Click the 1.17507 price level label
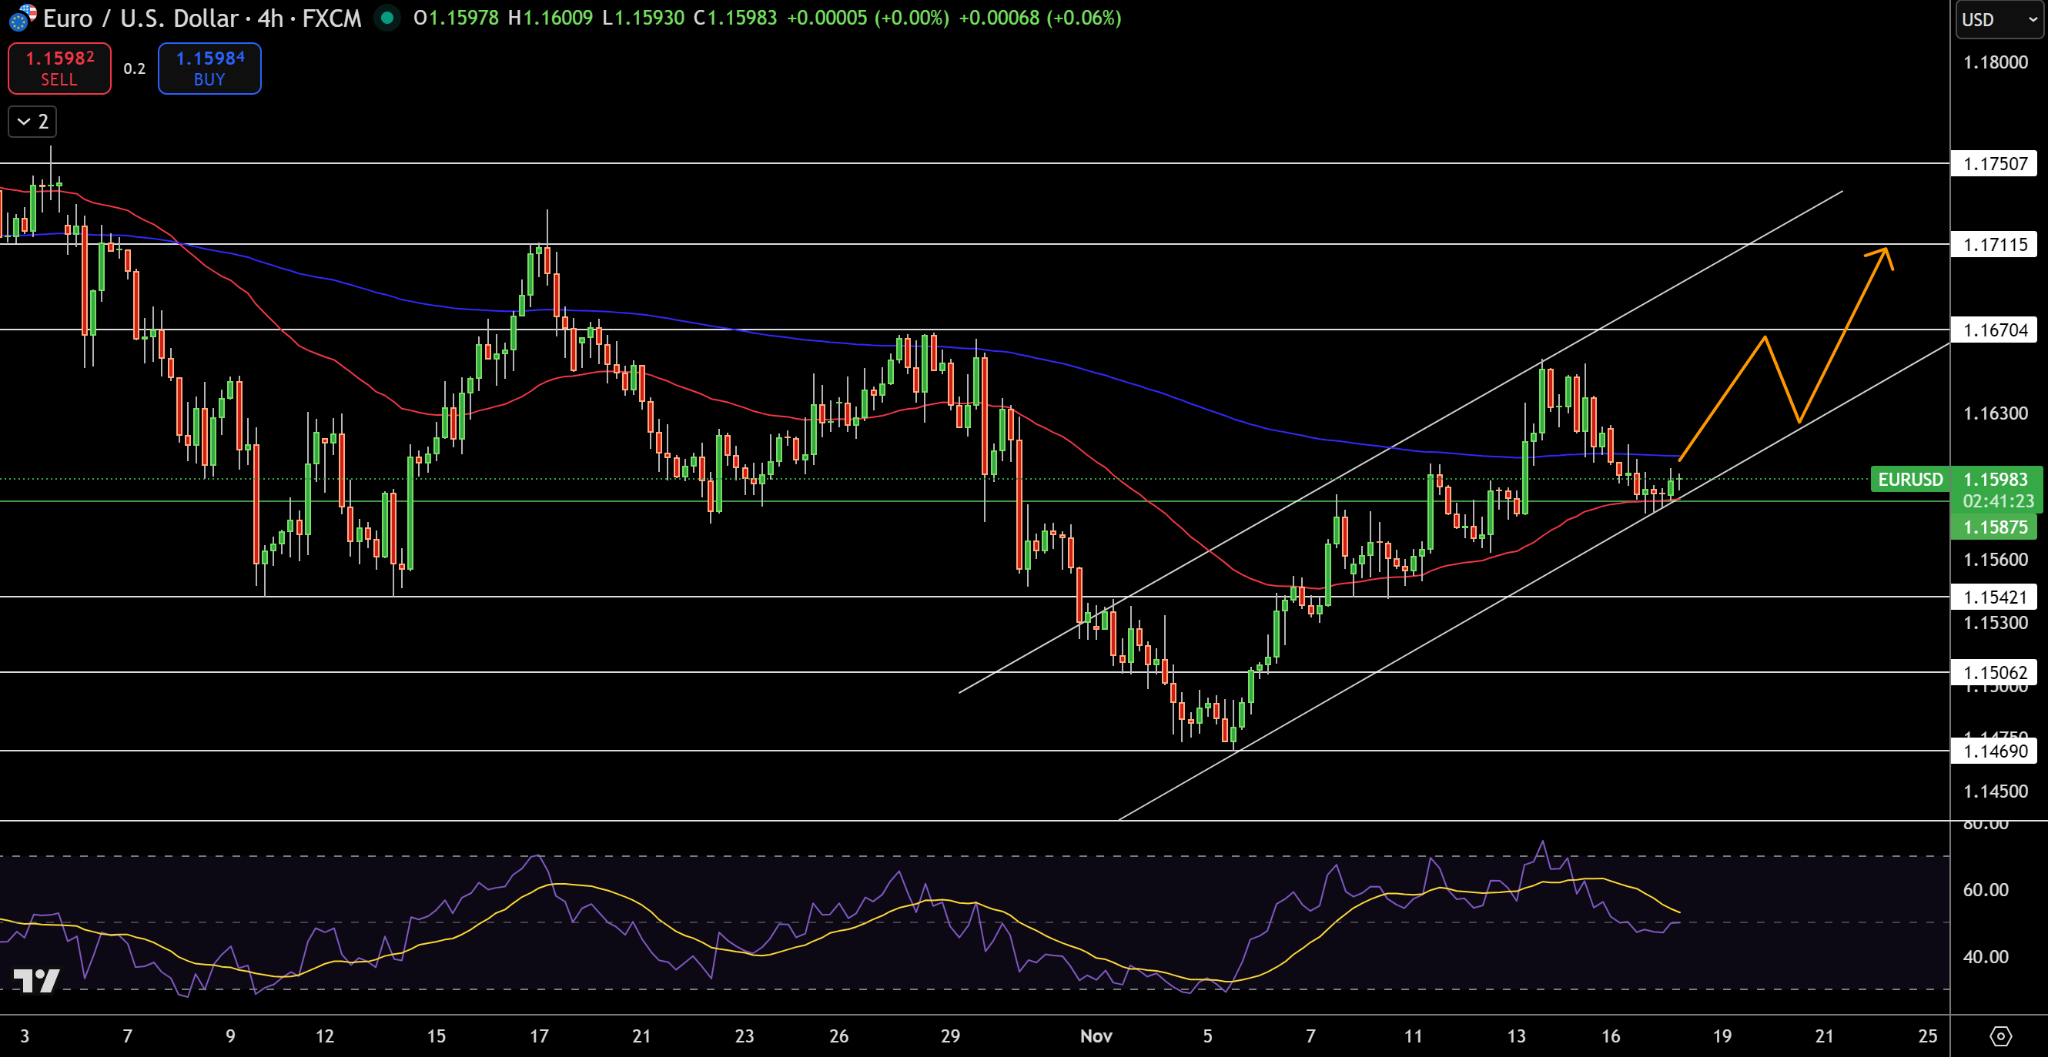 coord(1995,164)
